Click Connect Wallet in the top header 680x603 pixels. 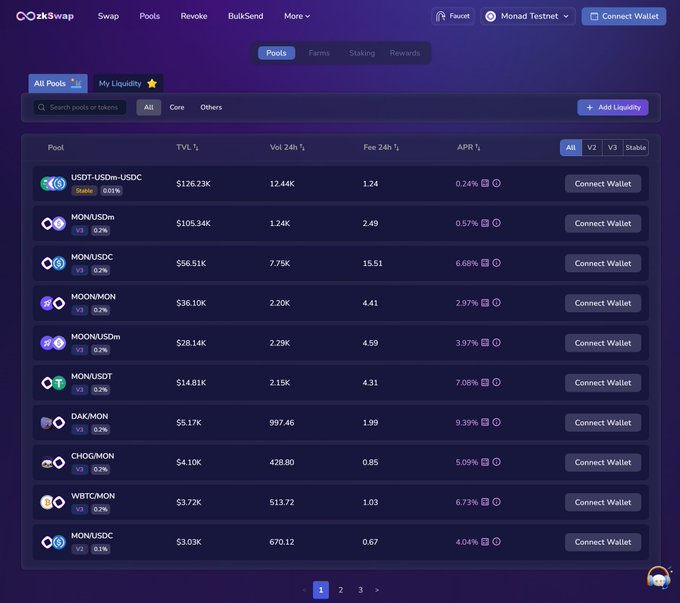[x=624, y=16]
